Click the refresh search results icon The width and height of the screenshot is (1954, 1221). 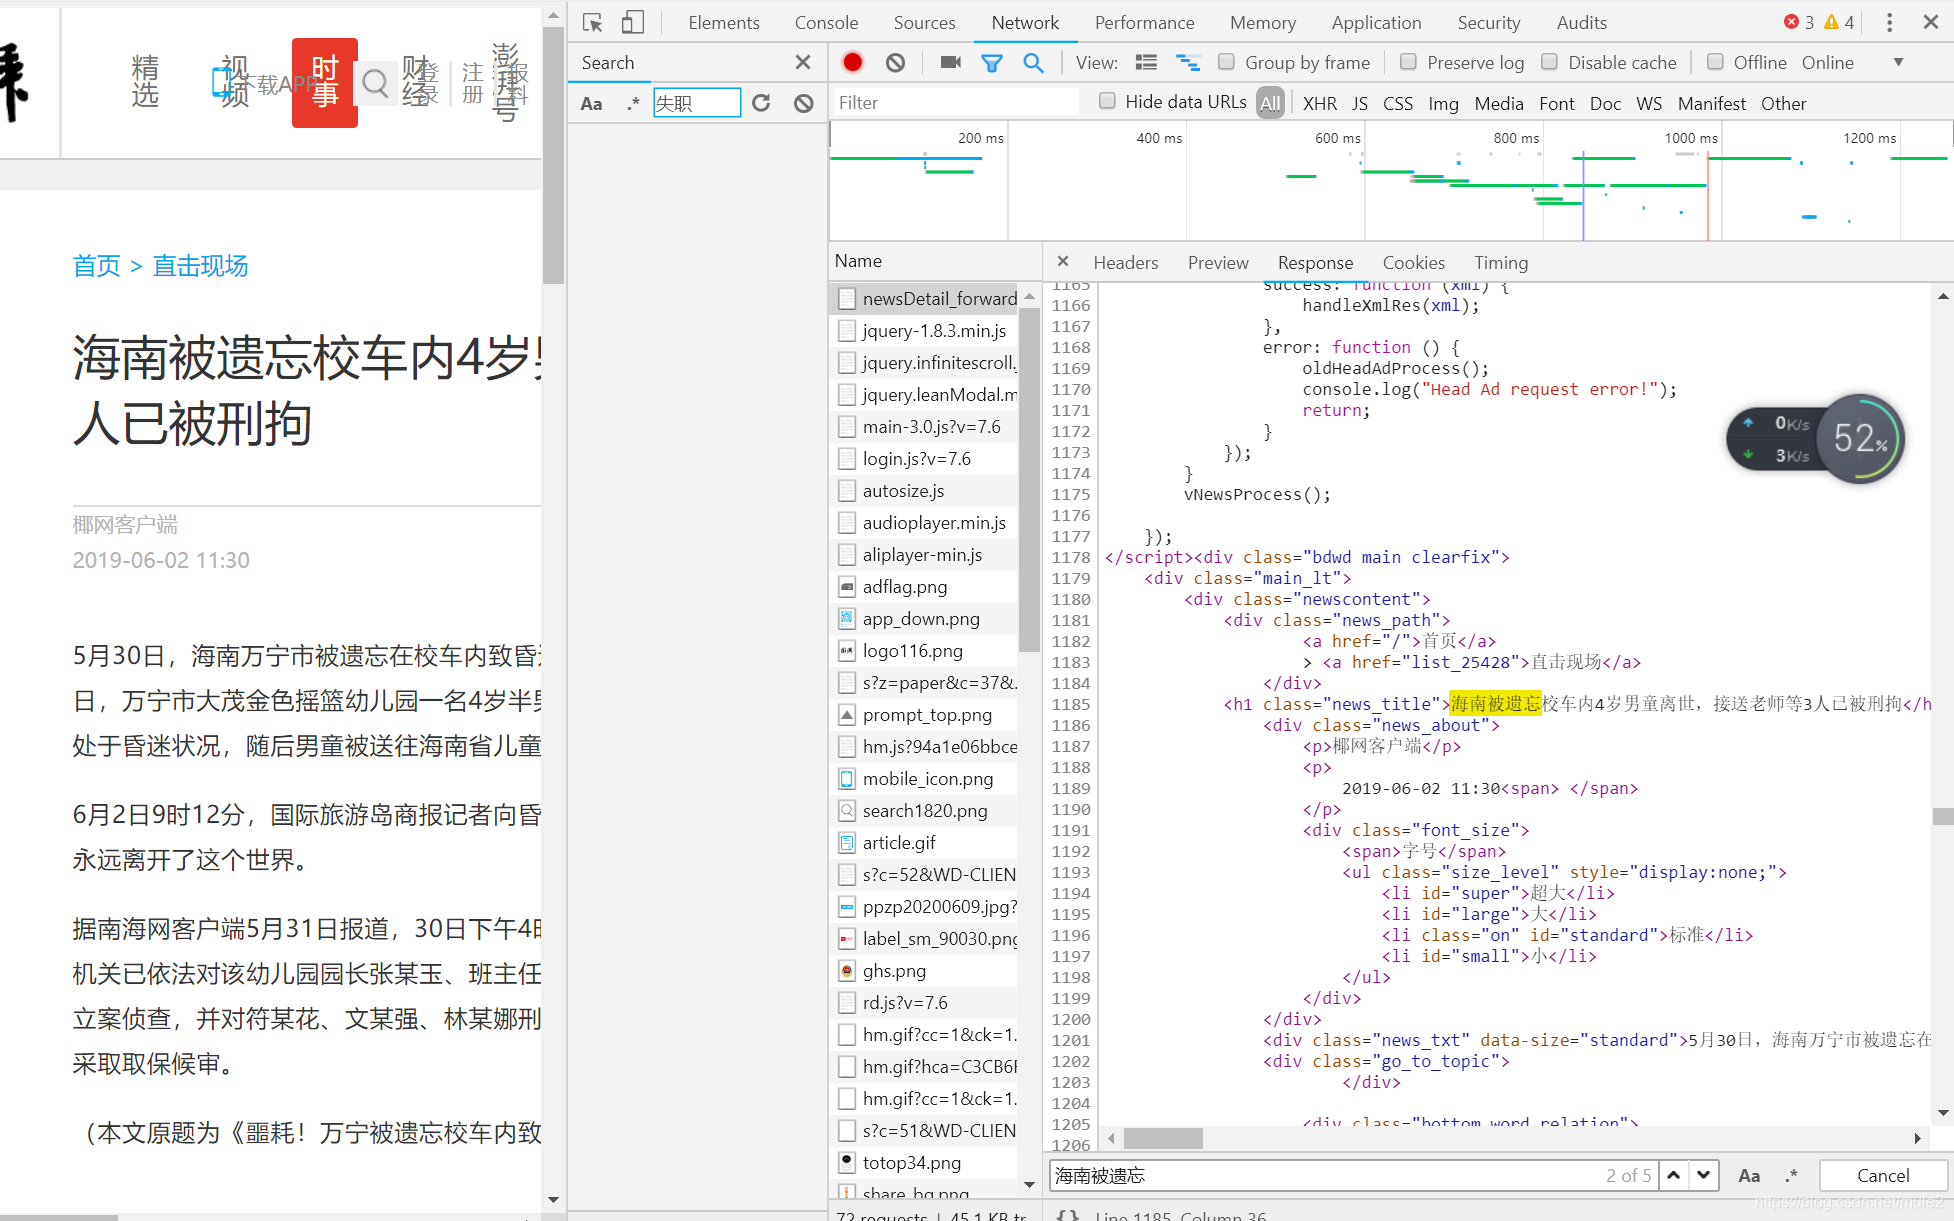[761, 103]
